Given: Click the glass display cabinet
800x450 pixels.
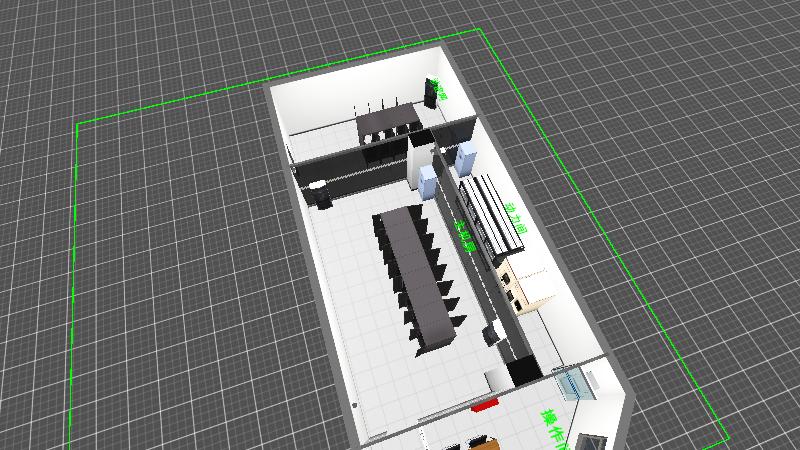Looking at the screenshot, I should [575, 384].
